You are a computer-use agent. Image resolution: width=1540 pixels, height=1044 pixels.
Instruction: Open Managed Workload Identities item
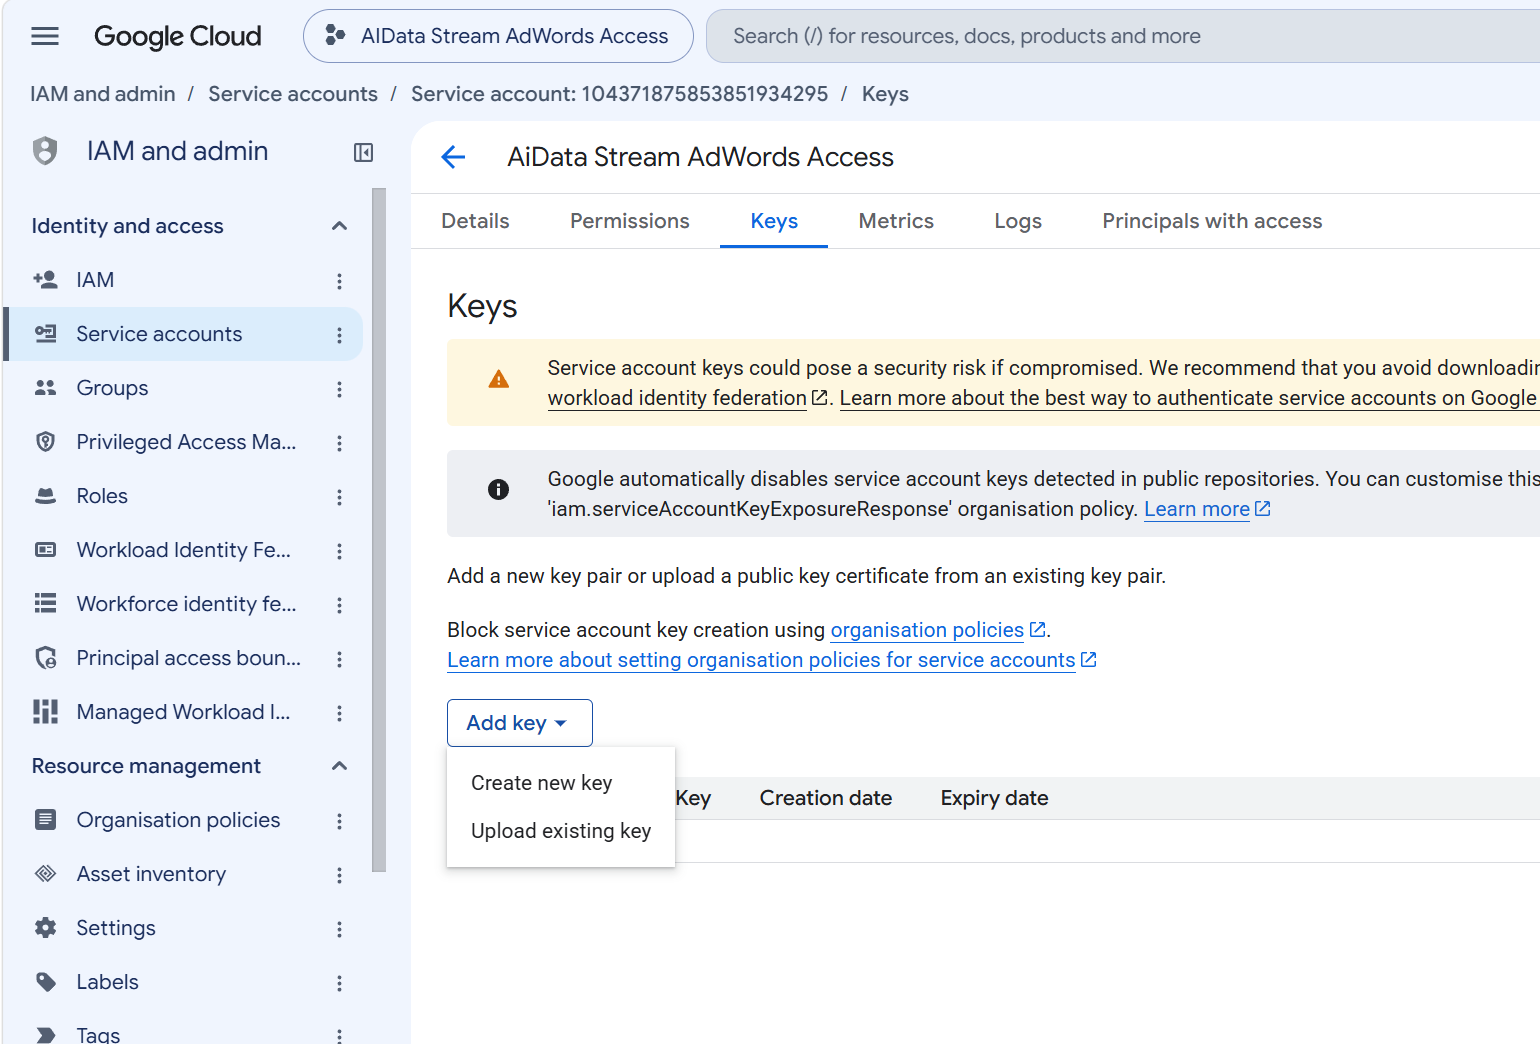(x=183, y=712)
